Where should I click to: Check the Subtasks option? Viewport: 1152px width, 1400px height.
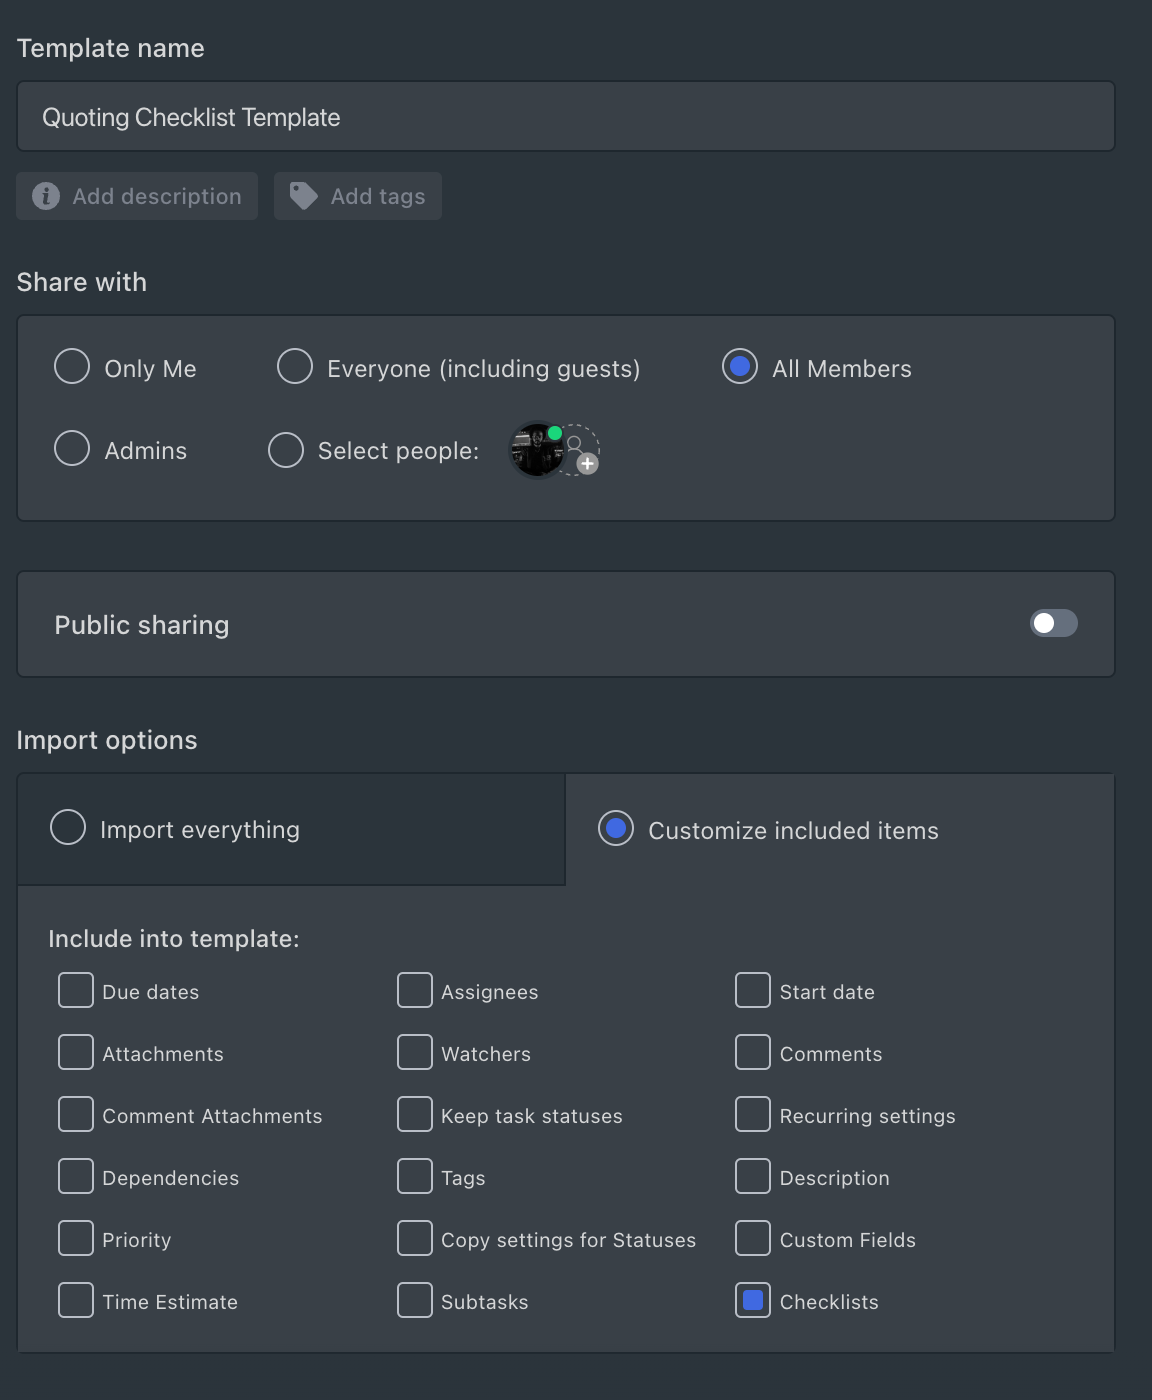[415, 1300]
